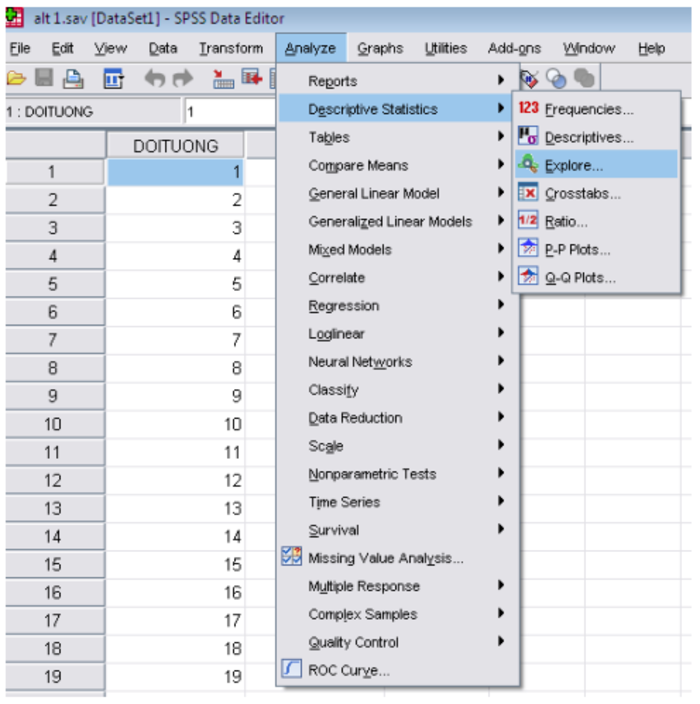The height and width of the screenshot is (704, 700).
Task: Click the Q-Q Plots icon
Action: pyautogui.click(x=528, y=277)
